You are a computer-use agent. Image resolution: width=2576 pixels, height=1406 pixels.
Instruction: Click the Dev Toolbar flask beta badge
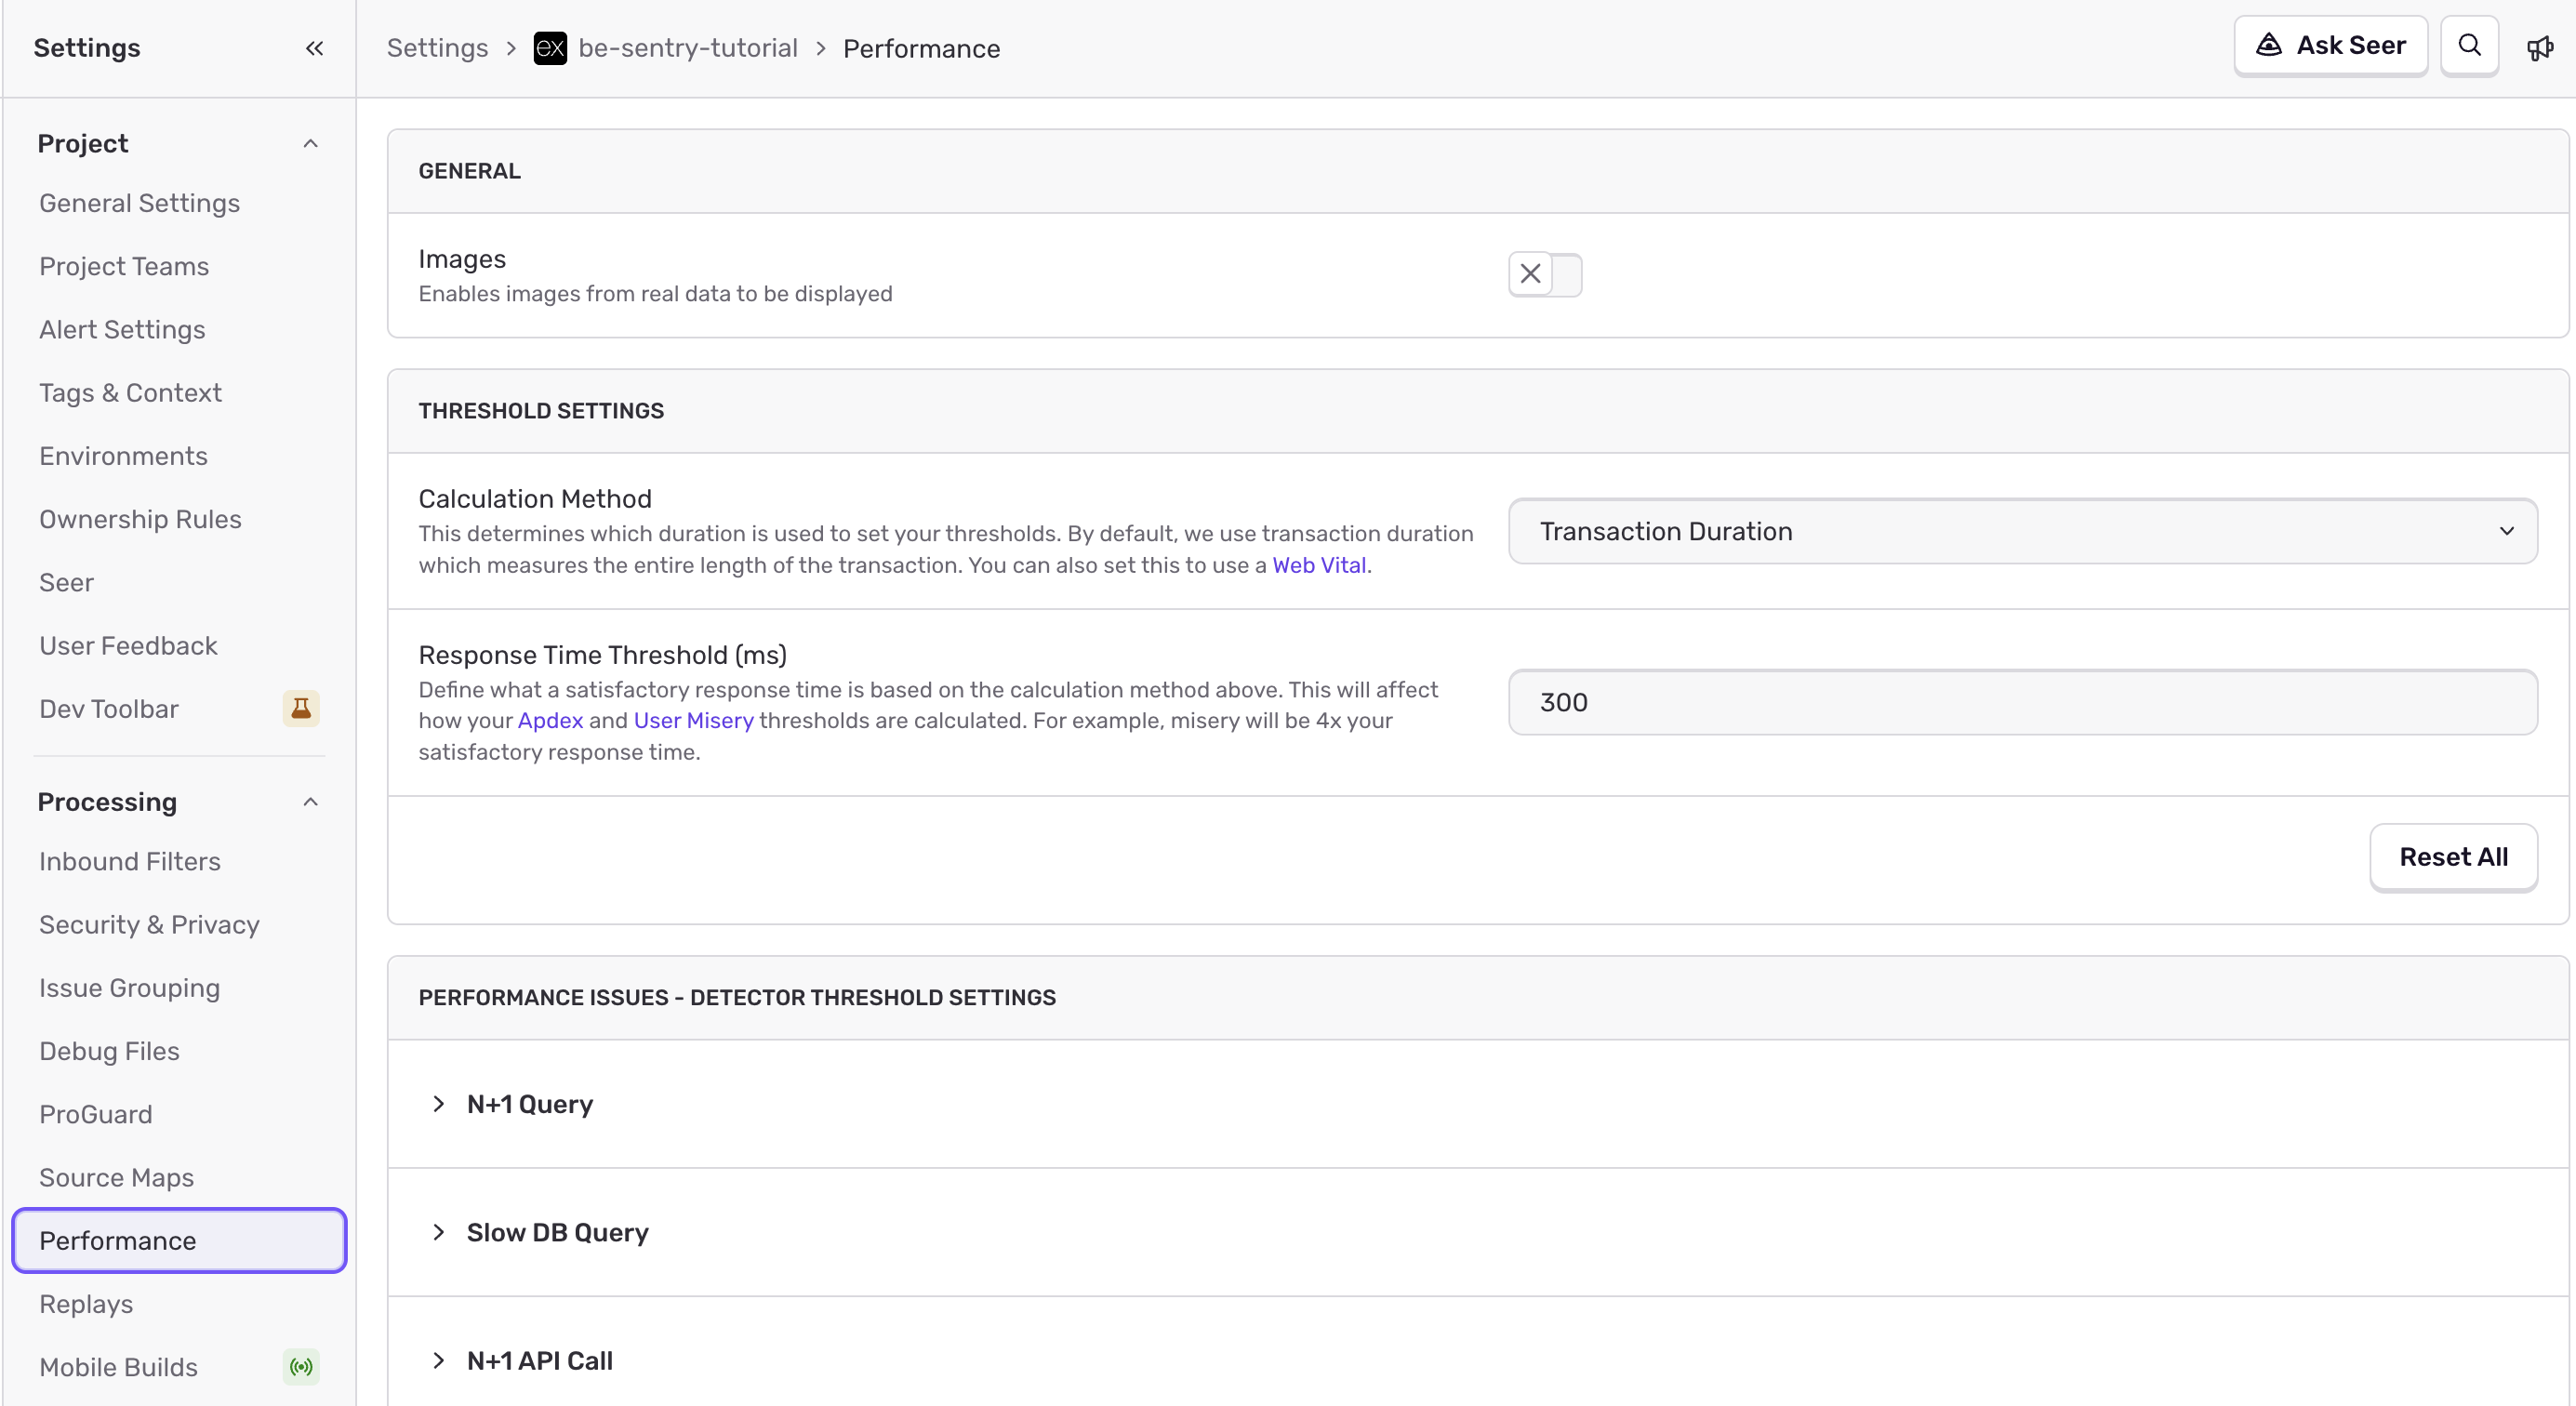pos(301,708)
